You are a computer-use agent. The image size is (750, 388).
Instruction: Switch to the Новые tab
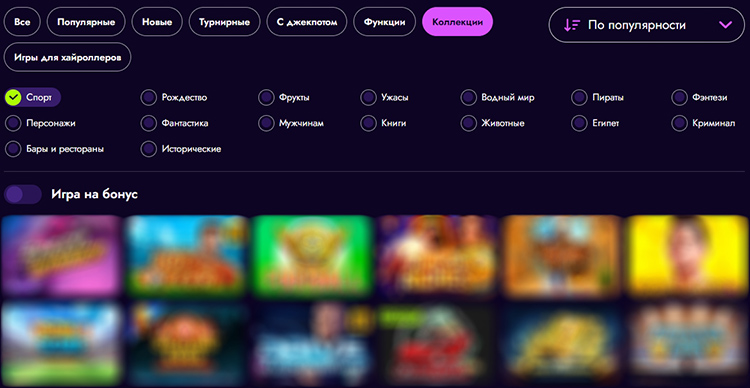point(157,22)
